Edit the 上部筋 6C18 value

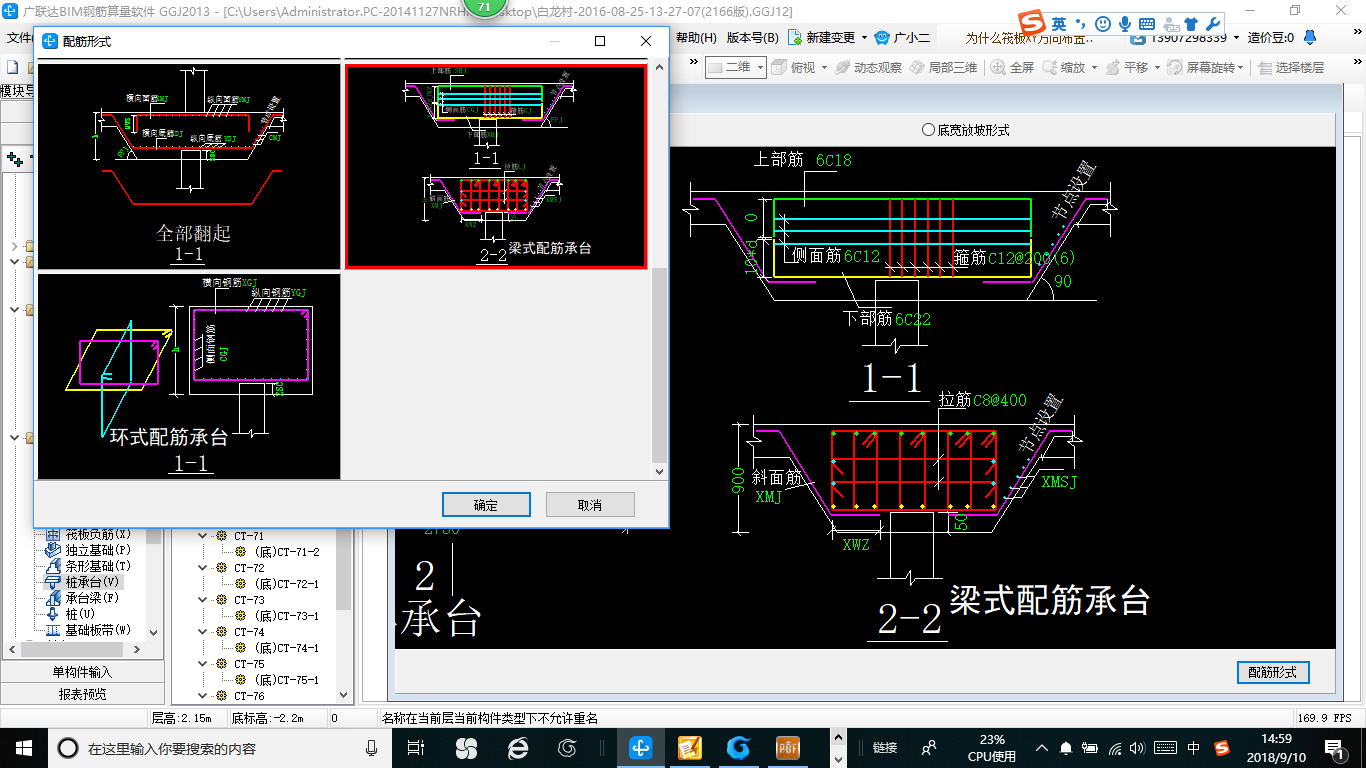point(834,160)
